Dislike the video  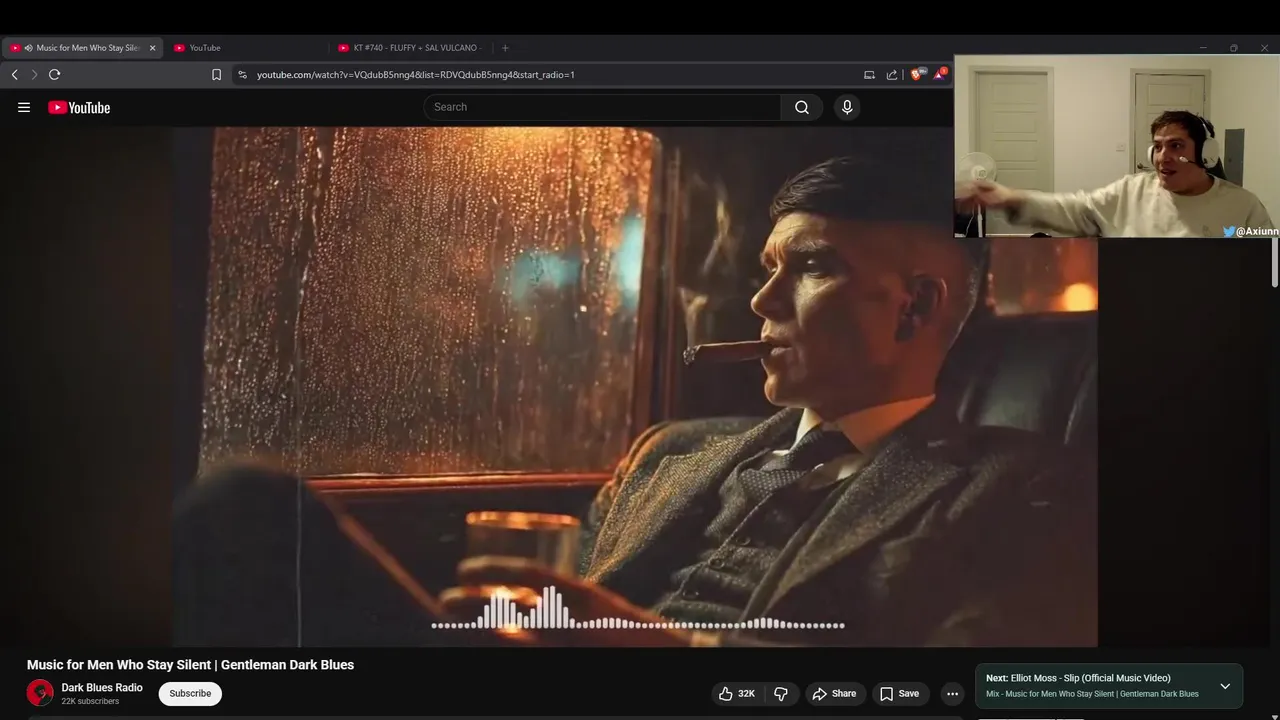click(781, 693)
